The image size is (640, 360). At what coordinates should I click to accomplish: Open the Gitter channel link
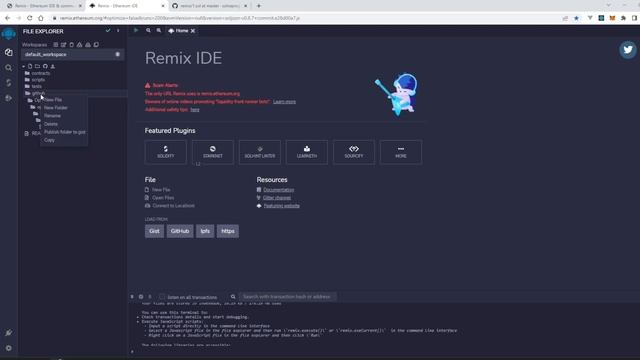pos(277,198)
